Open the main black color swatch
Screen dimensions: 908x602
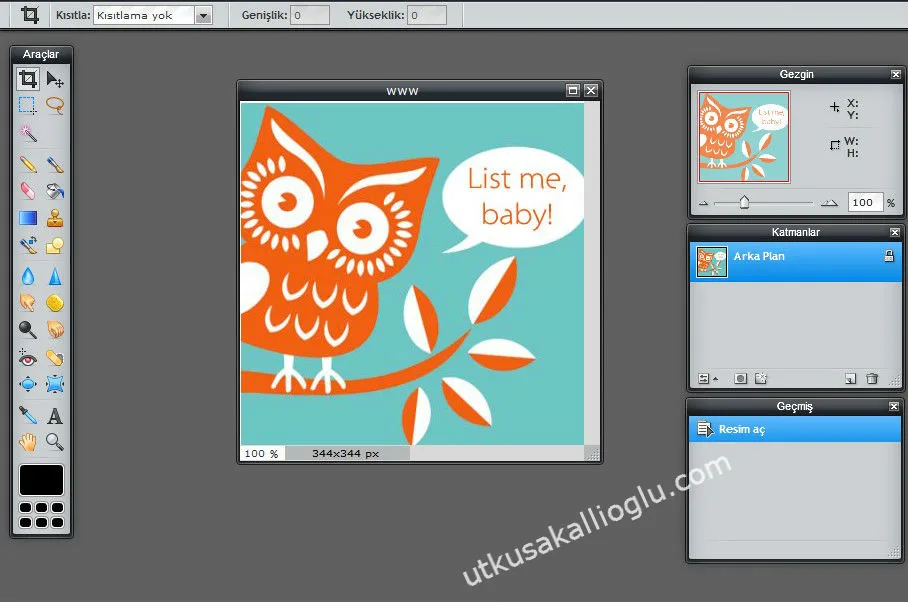tap(41, 480)
